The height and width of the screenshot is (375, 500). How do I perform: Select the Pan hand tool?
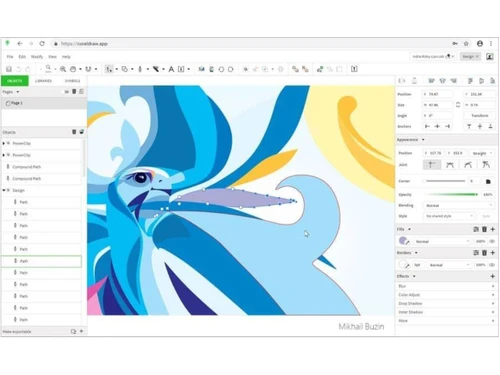[x=73, y=69]
